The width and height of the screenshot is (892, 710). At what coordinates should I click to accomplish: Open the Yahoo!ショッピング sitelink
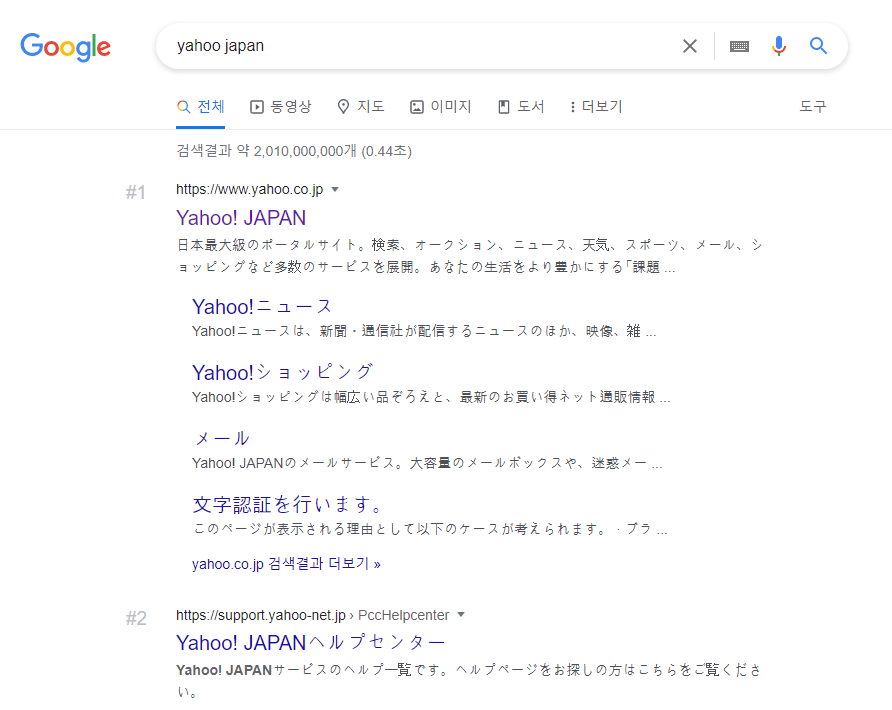coord(283,373)
